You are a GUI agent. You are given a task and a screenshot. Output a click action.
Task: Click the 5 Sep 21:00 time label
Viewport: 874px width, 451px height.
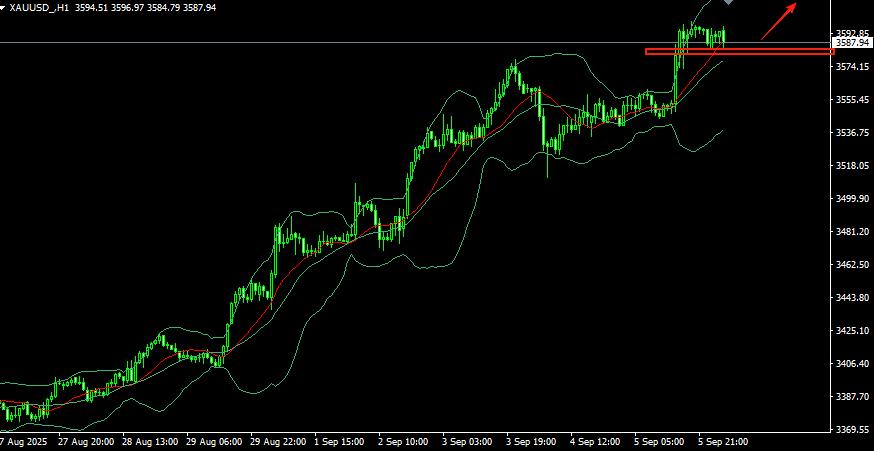click(722, 441)
